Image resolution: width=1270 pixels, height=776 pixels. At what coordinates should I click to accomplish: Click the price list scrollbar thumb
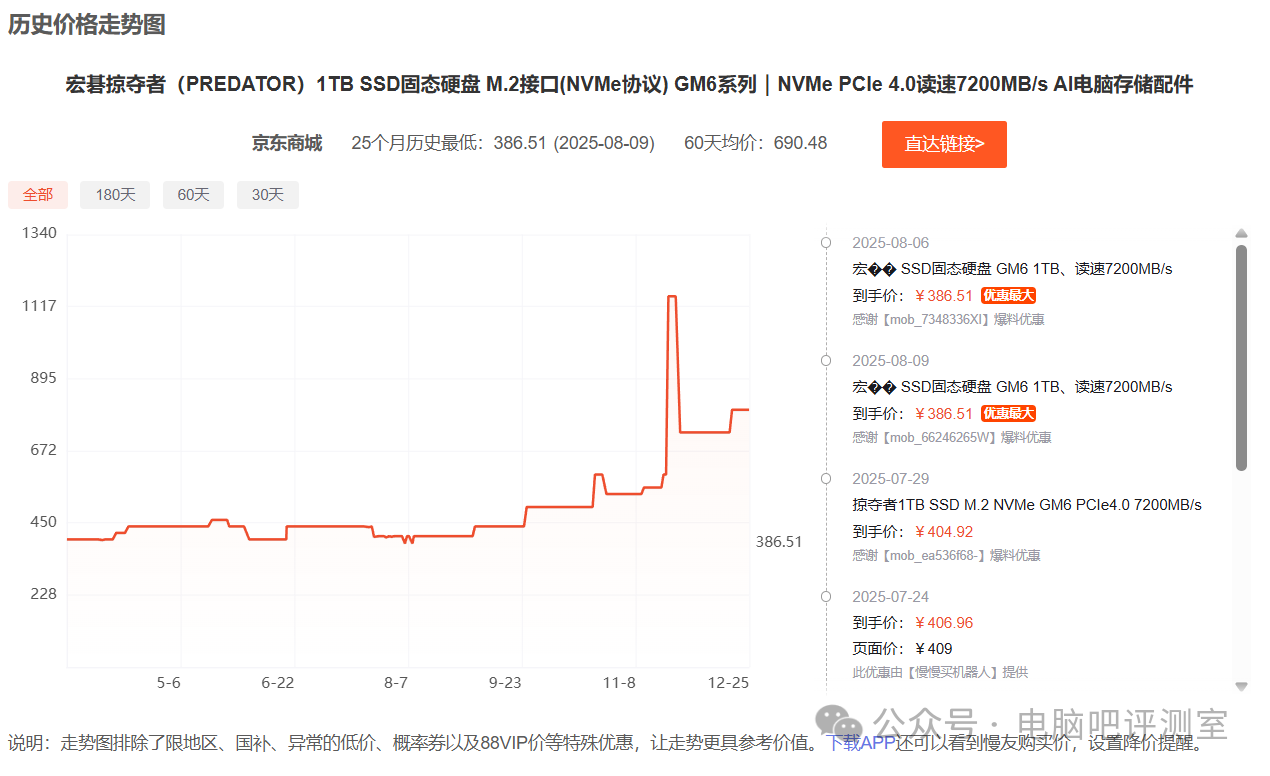point(1242,357)
